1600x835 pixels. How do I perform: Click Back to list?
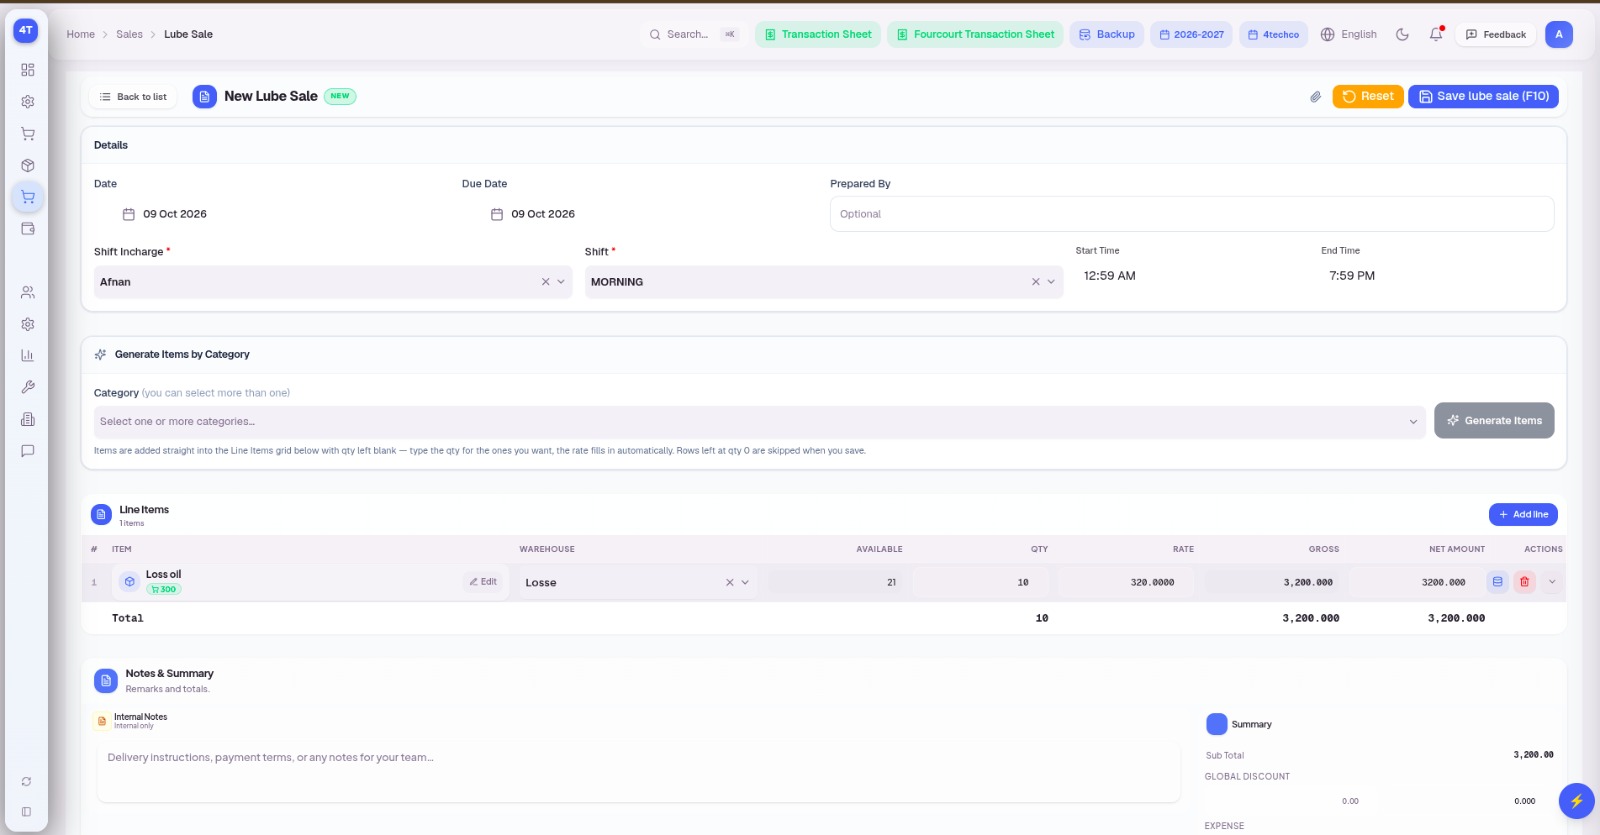point(133,97)
